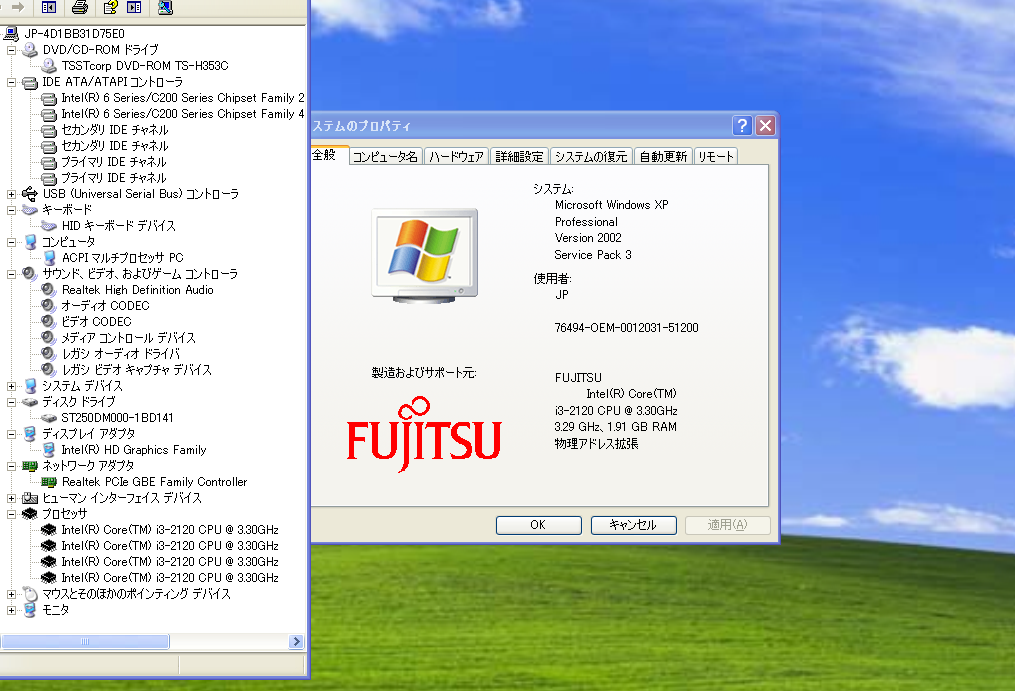This screenshot has height=691, width=1015.
Task: Click the サウンド、ビデオ、およびゲーム コントローラ icon
Action: pyautogui.click(x=30, y=274)
